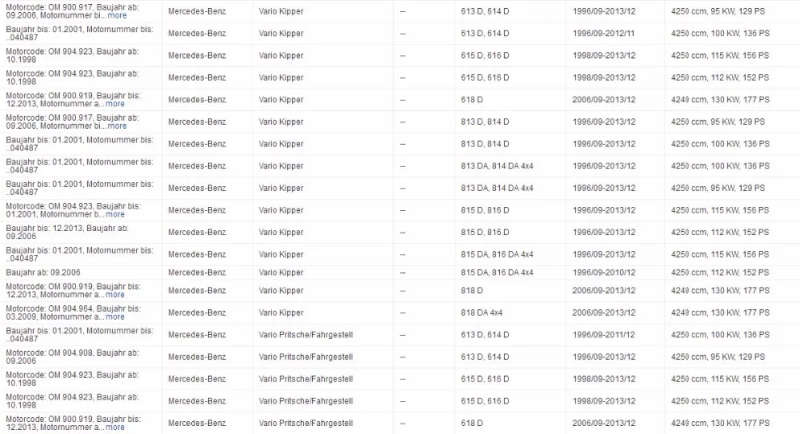Click Vario Kipper in the OM 904.964 row
Viewport: 800px width, 434px height.
click(x=281, y=313)
